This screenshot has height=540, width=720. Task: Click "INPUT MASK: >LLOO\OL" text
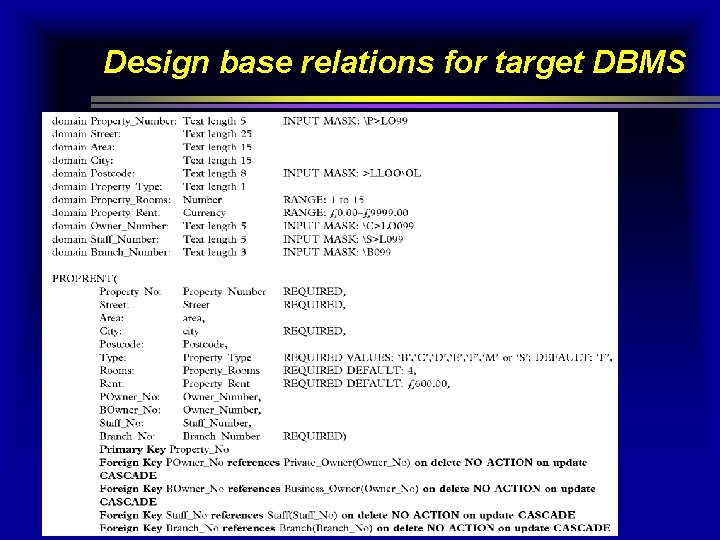point(352,174)
